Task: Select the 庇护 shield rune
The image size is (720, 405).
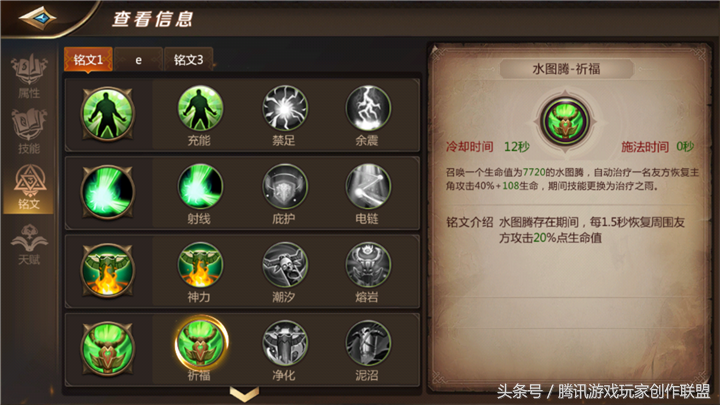Action: [x=285, y=187]
